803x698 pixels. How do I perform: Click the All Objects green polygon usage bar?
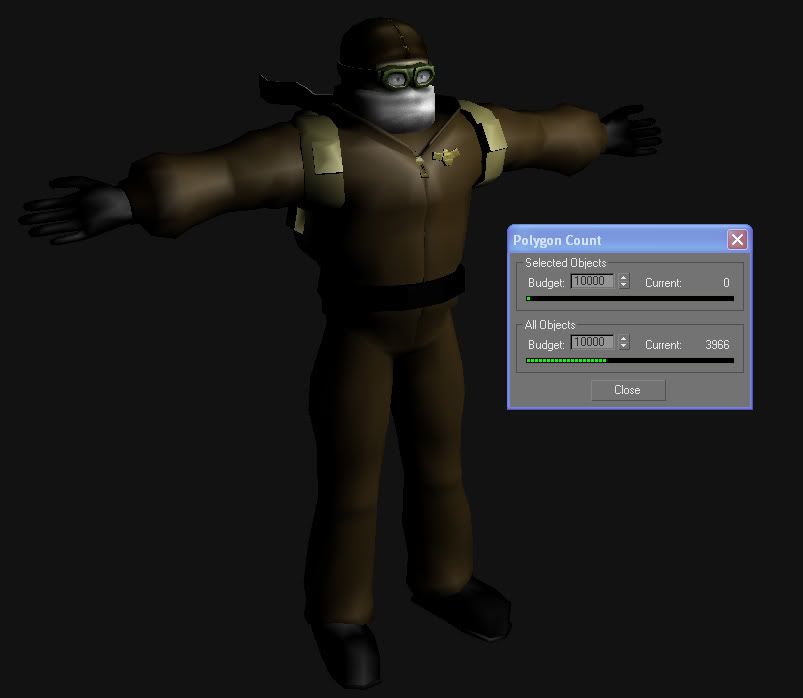point(567,361)
